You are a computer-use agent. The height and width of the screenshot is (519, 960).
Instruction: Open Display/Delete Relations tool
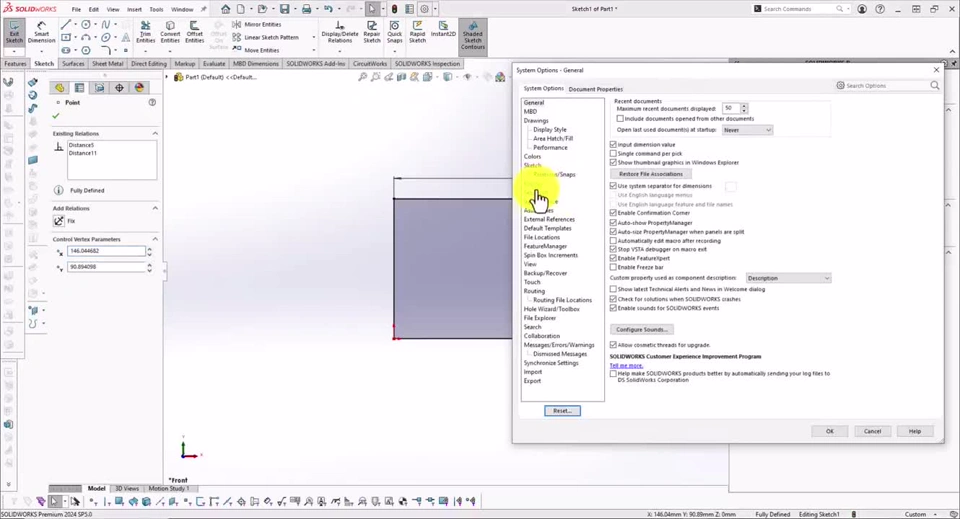[340, 32]
